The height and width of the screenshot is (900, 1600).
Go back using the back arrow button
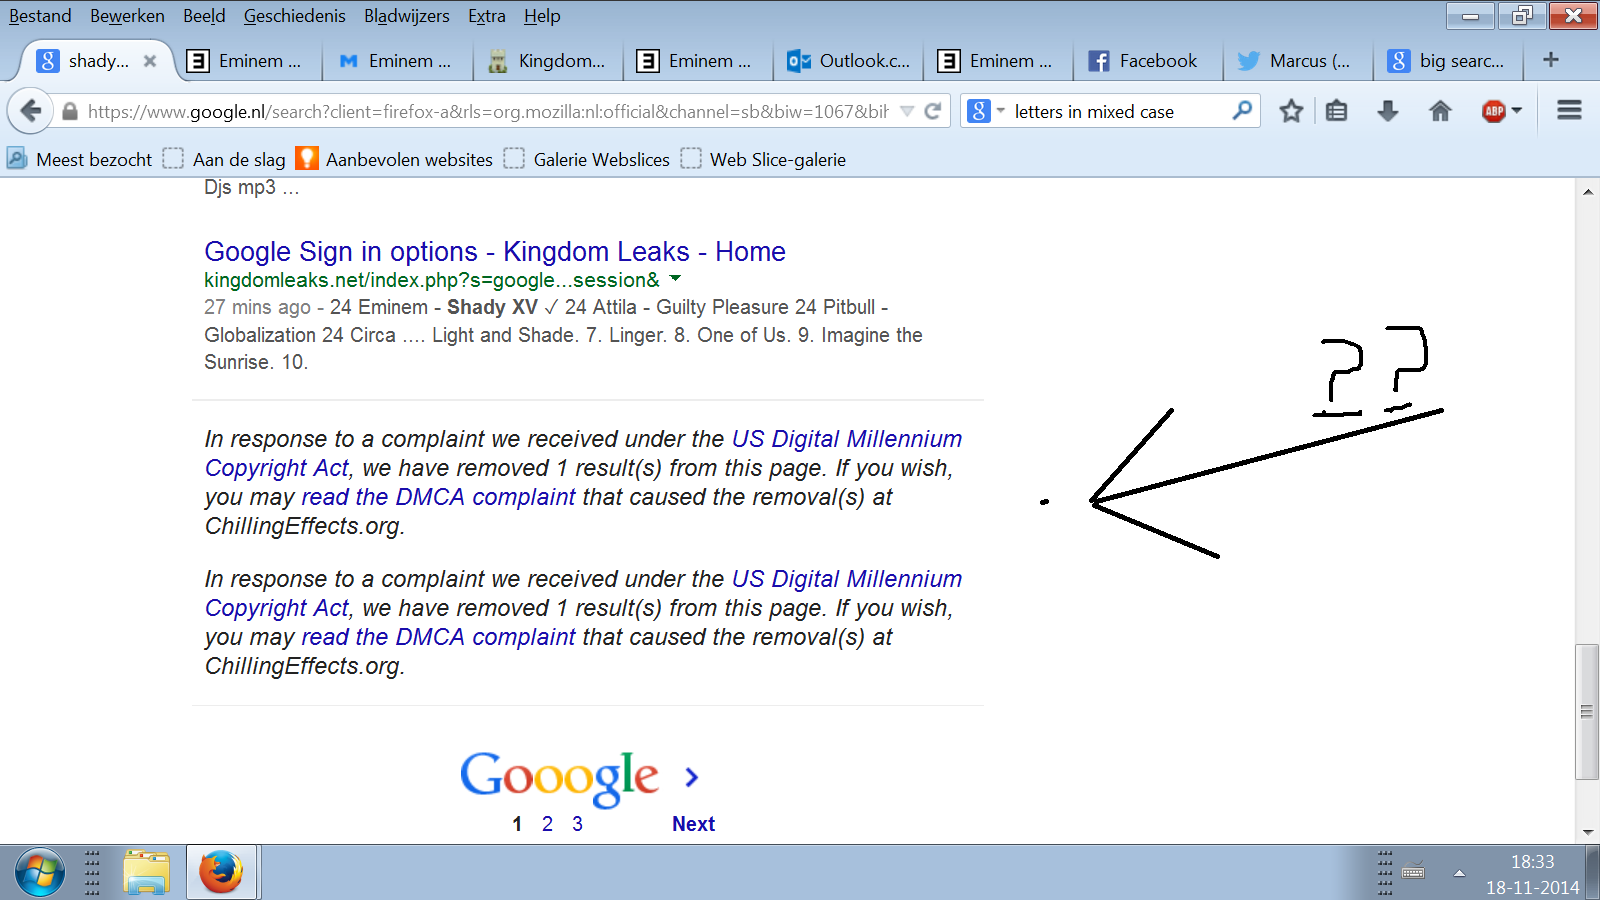31,111
